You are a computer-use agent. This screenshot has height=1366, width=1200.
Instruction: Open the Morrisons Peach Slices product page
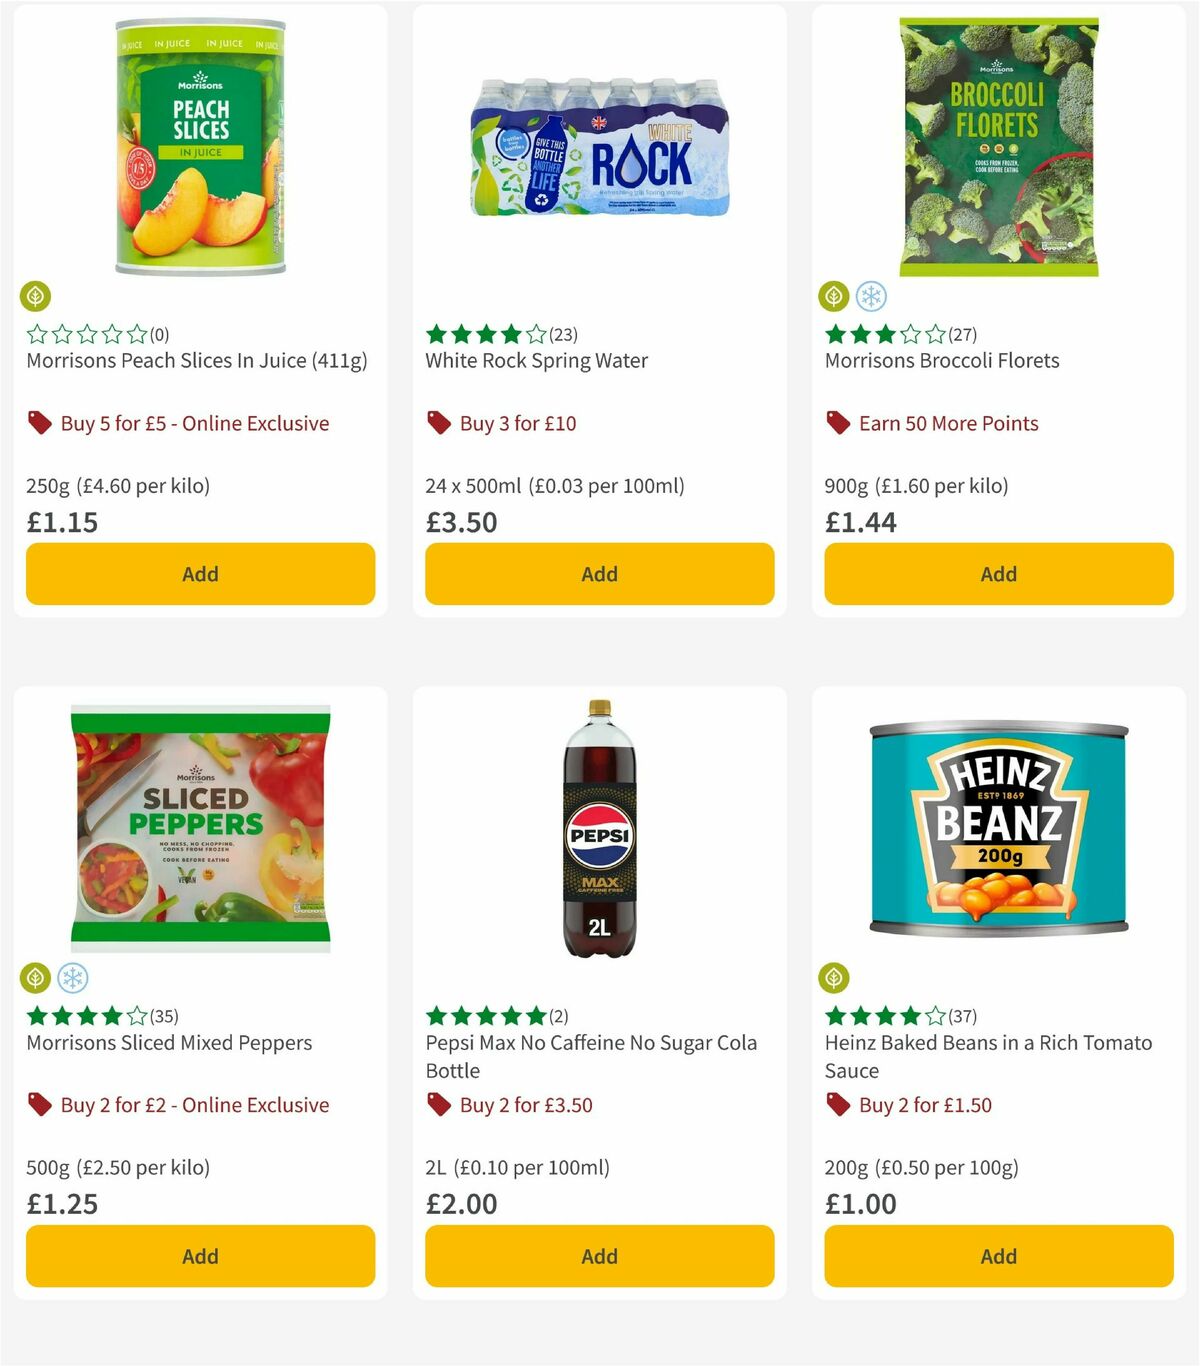[195, 360]
